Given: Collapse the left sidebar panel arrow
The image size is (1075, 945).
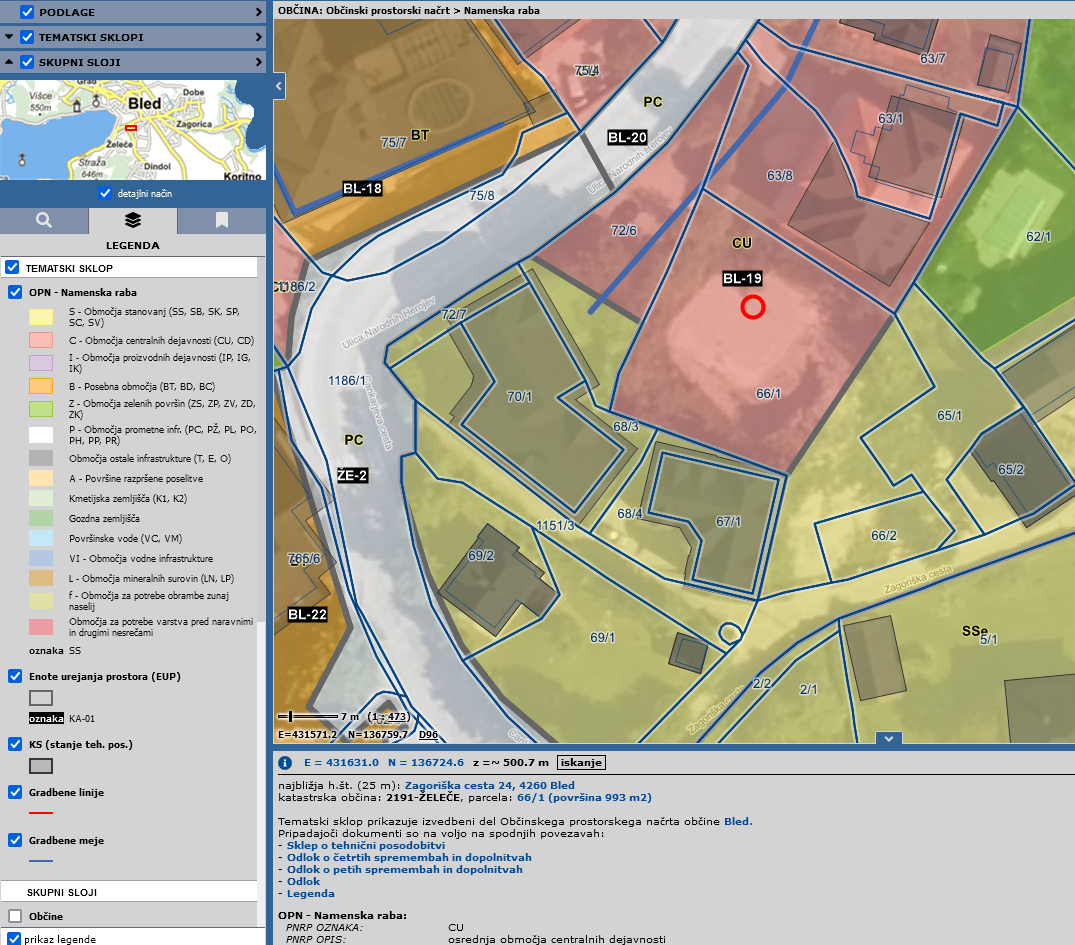Looking at the screenshot, I should pos(279,86).
